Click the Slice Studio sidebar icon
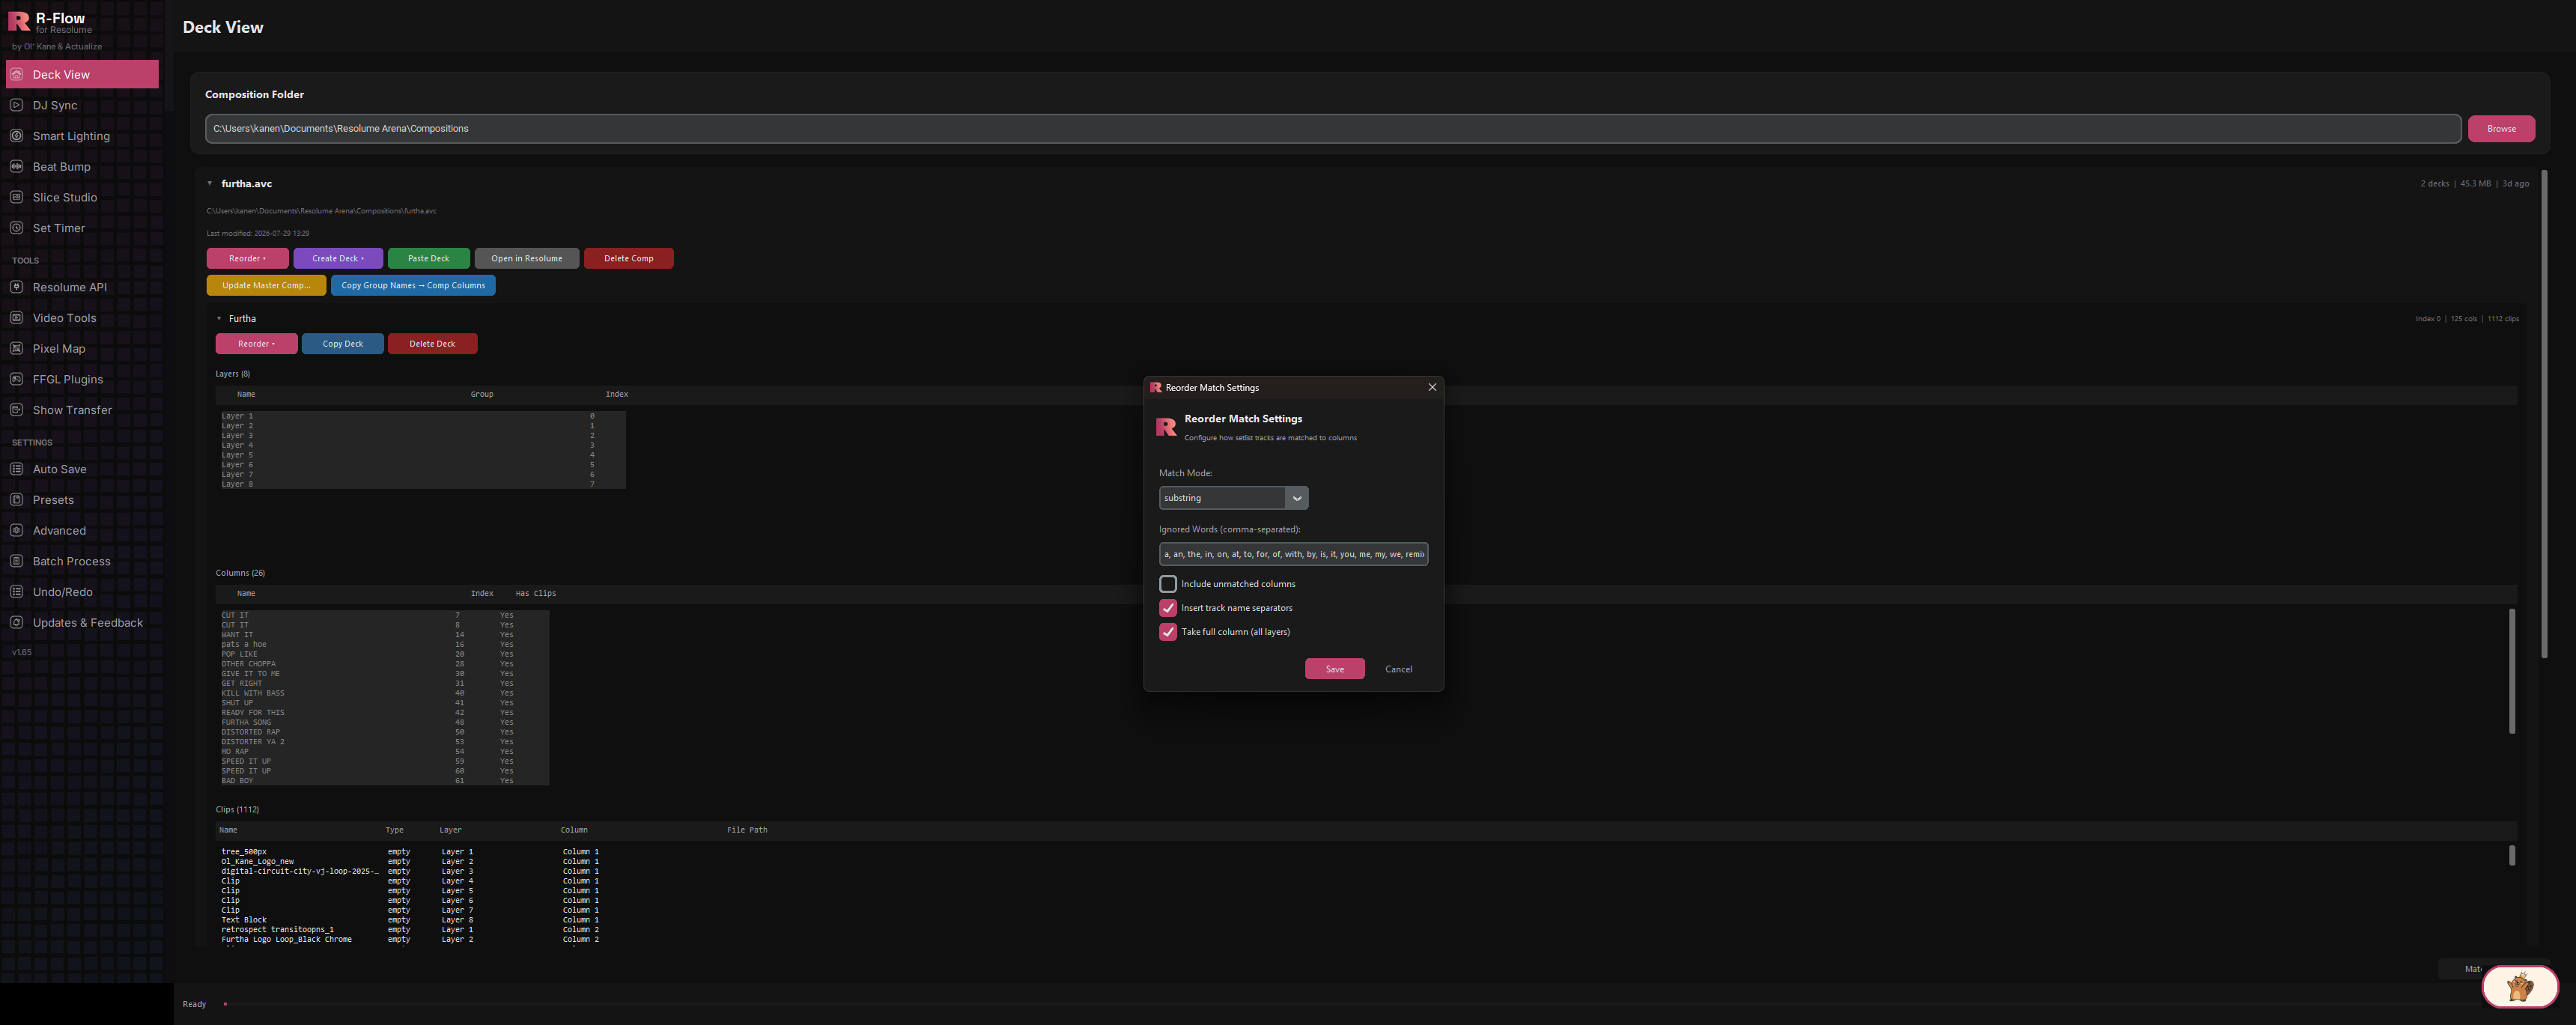Screen dimensions: 2576x1025 tap(16, 197)
